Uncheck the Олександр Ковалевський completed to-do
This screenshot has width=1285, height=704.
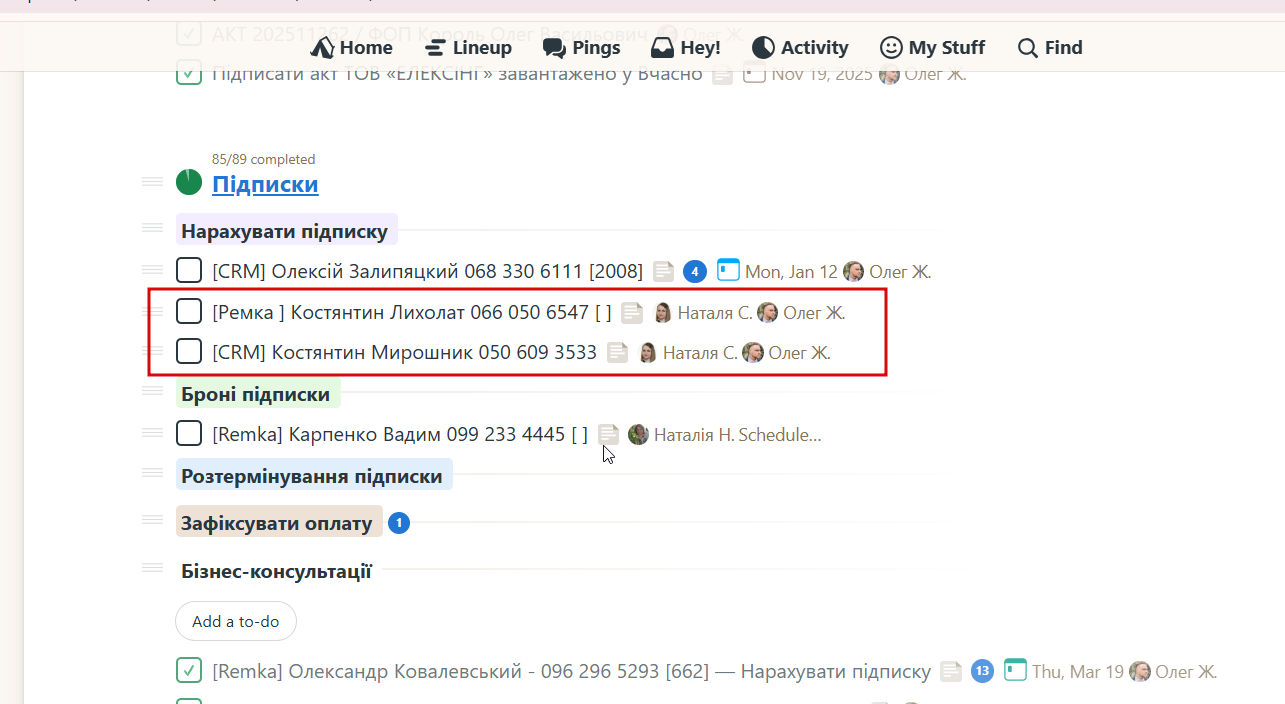click(x=189, y=670)
